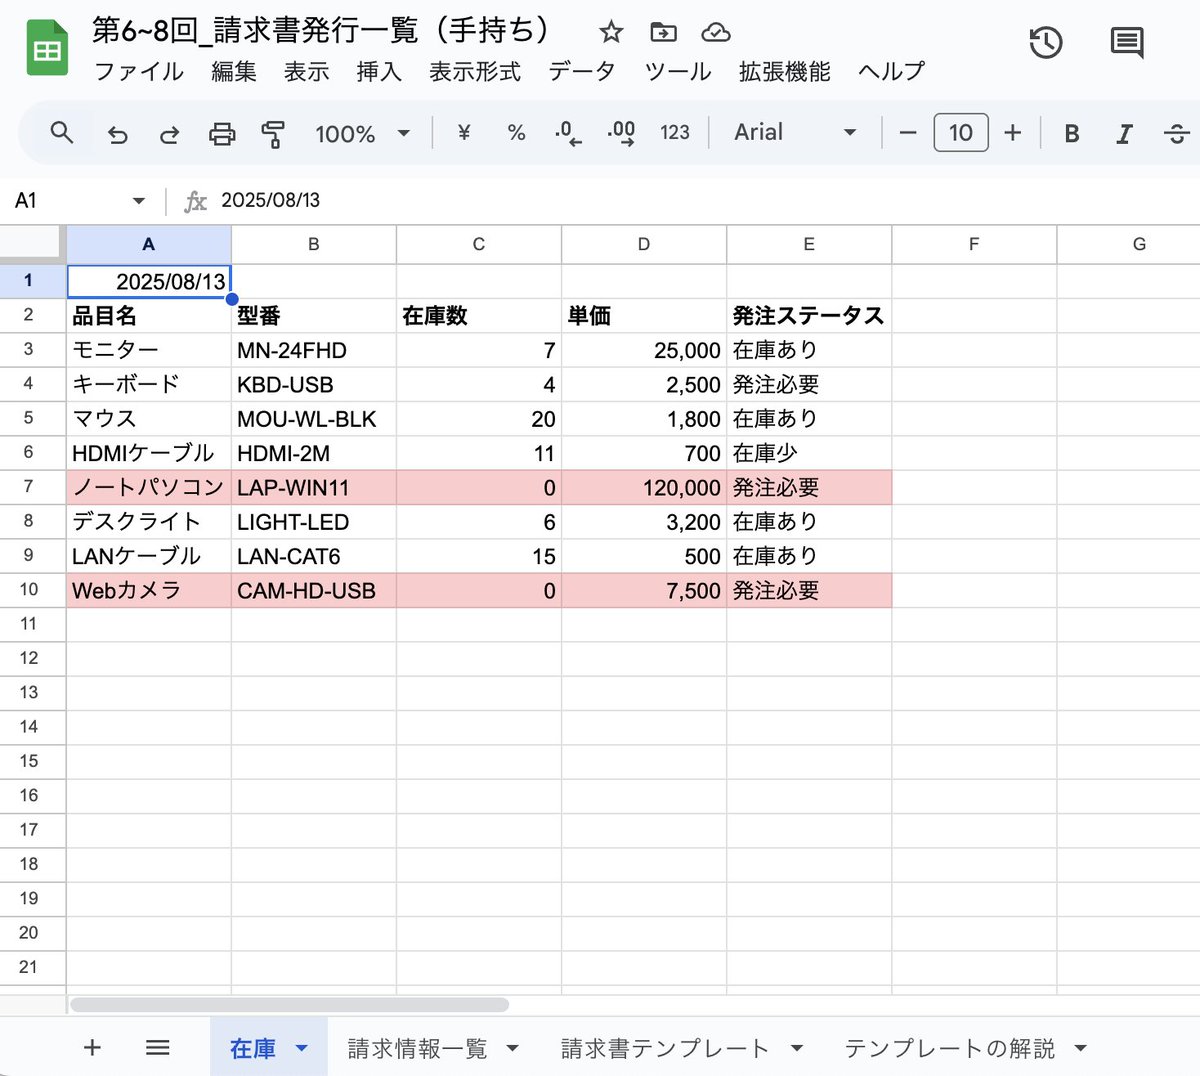This screenshot has width=1200, height=1076.
Task: Click the fx formula icon
Action: click(x=195, y=201)
